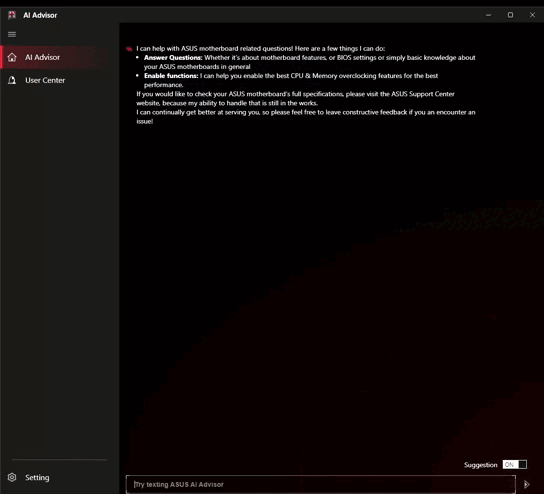This screenshot has width=544, height=494.
Task: Close the AI Advisor window
Action: (532, 15)
